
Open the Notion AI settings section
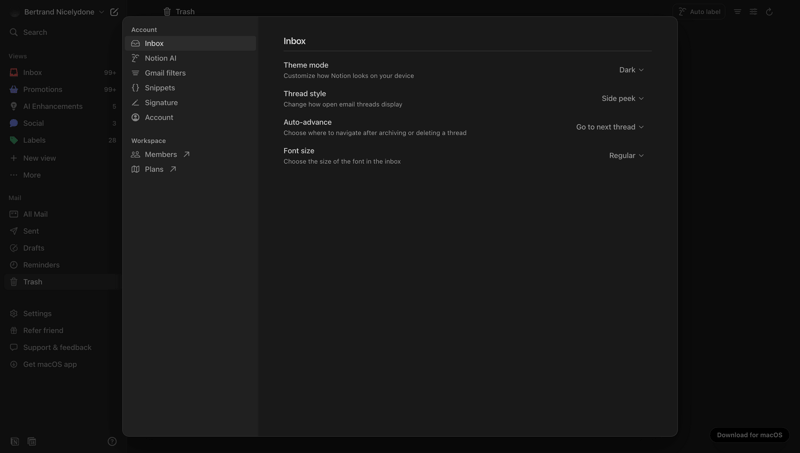190,58
